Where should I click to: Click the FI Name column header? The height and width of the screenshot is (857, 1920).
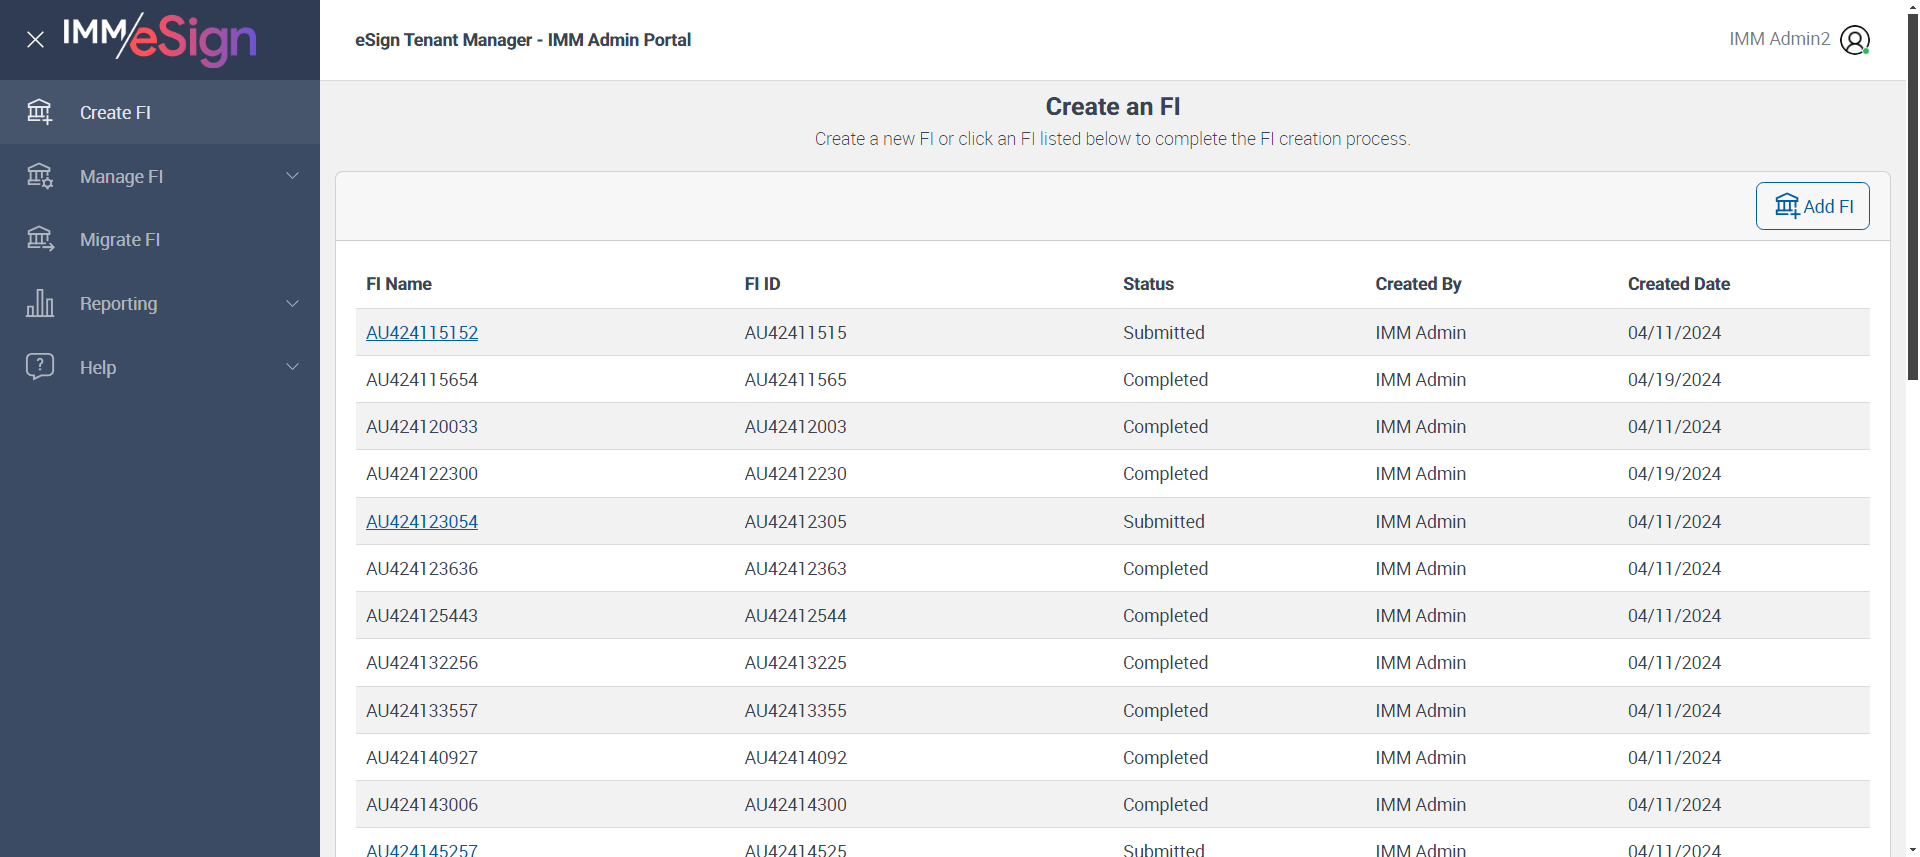pos(399,284)
